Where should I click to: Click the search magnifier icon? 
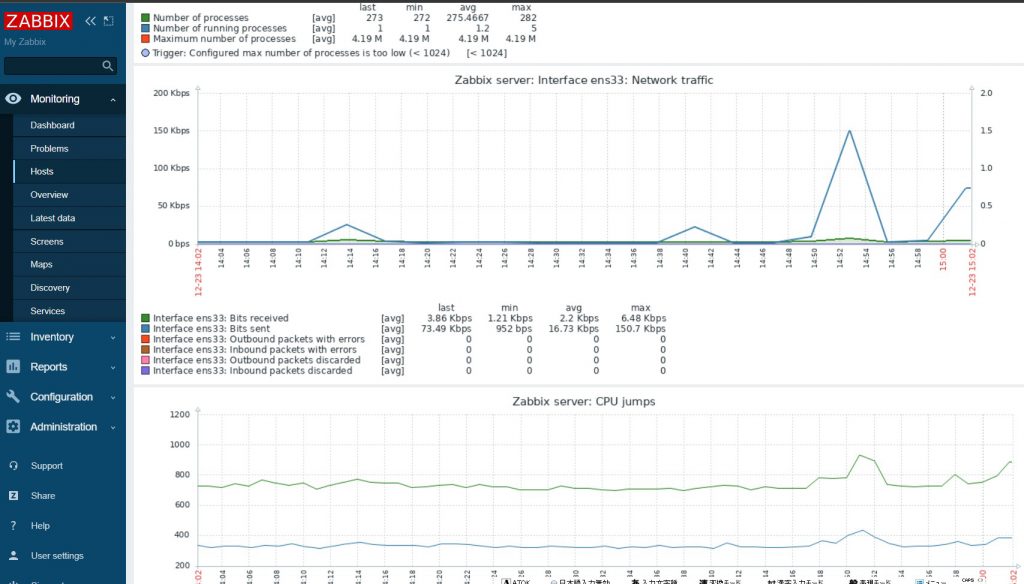[x=108, y=65]
